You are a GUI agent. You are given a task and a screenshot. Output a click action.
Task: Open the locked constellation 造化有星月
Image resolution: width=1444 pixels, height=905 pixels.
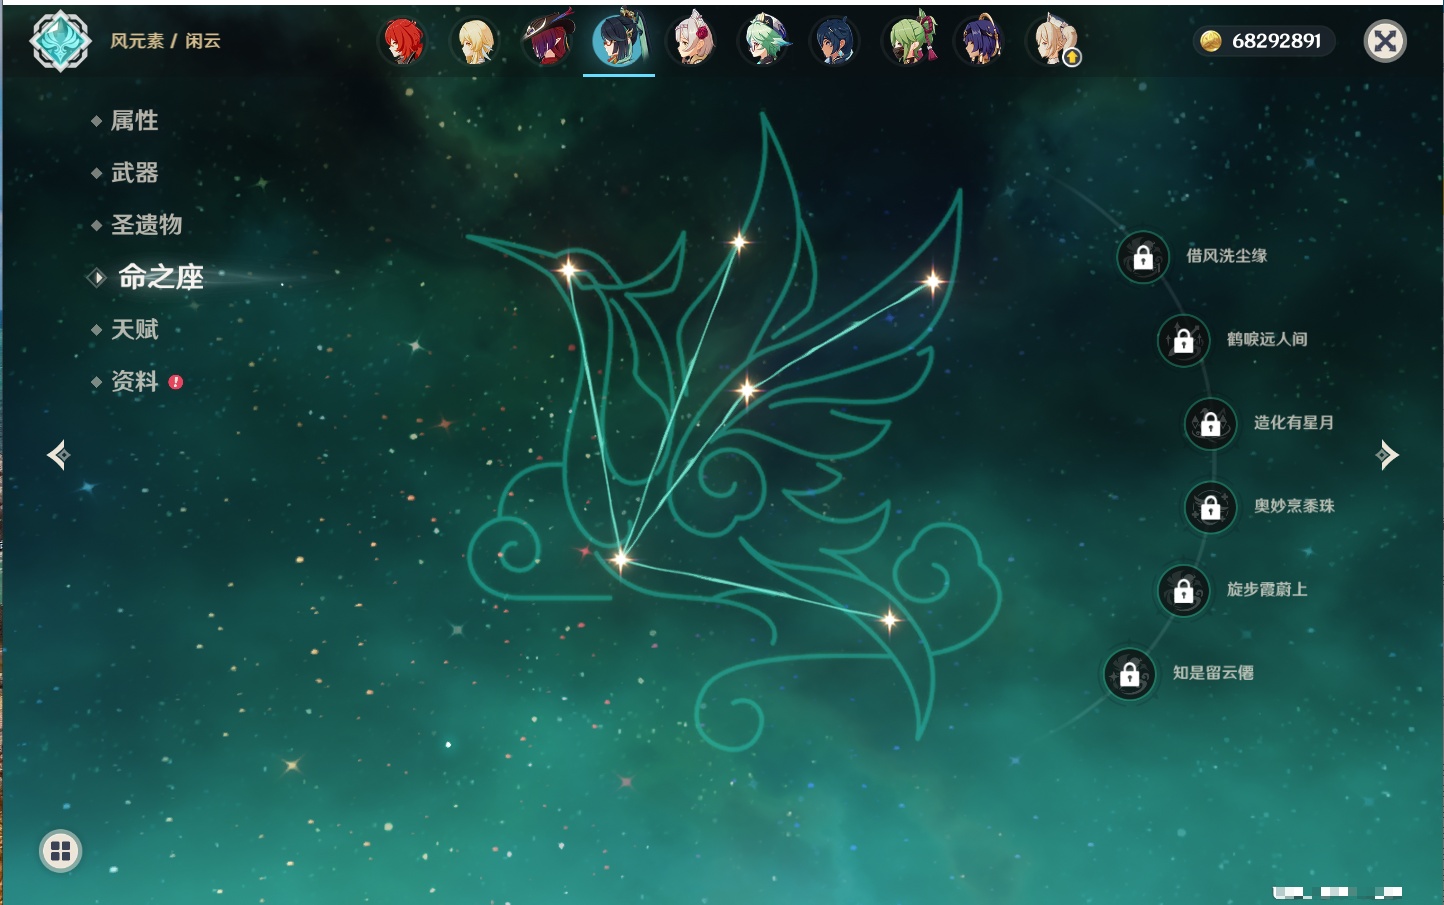(1210, 423)
